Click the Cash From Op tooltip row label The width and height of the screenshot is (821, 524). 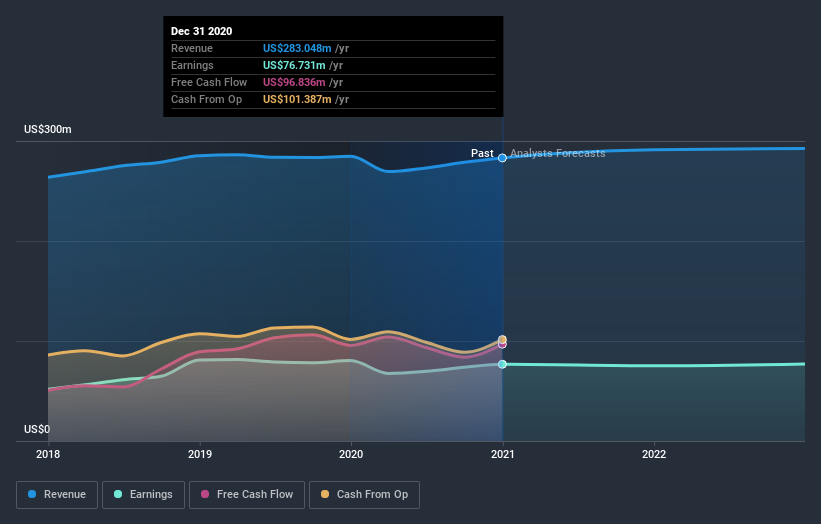(x=206, y=99)
